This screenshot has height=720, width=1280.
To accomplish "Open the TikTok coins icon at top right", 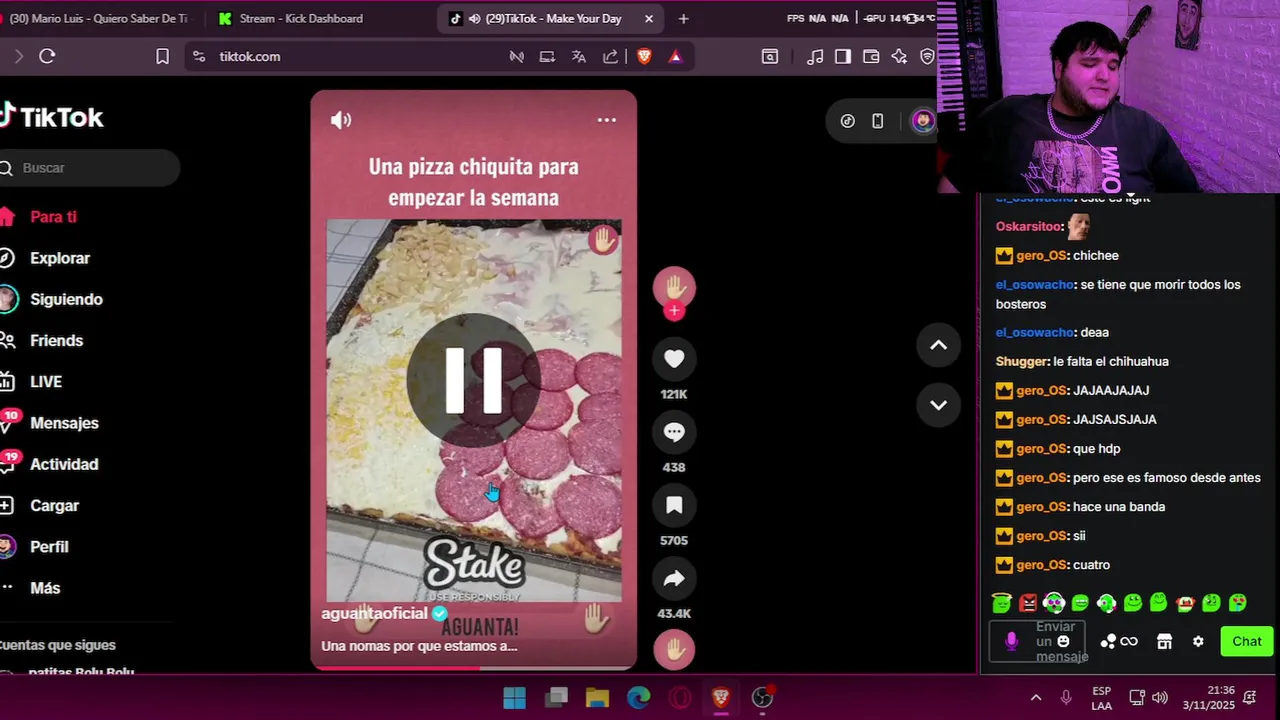I will [x=848, y=121].
